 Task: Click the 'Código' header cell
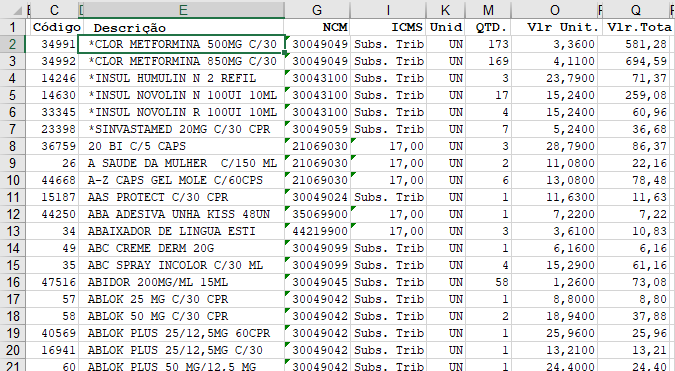click(54, 28)
